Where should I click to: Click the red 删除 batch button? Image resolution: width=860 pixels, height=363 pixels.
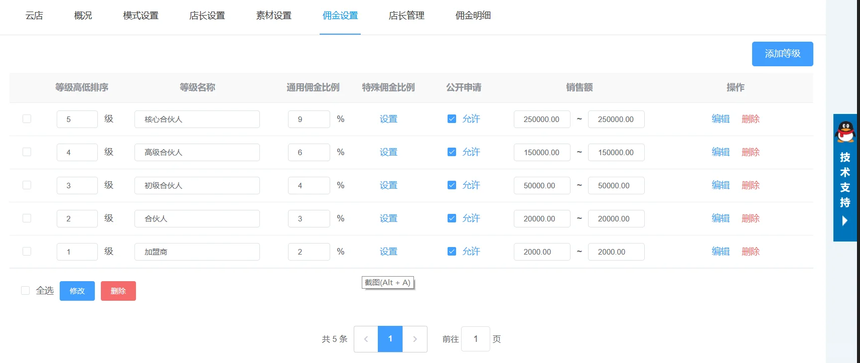tap(118, 291)
